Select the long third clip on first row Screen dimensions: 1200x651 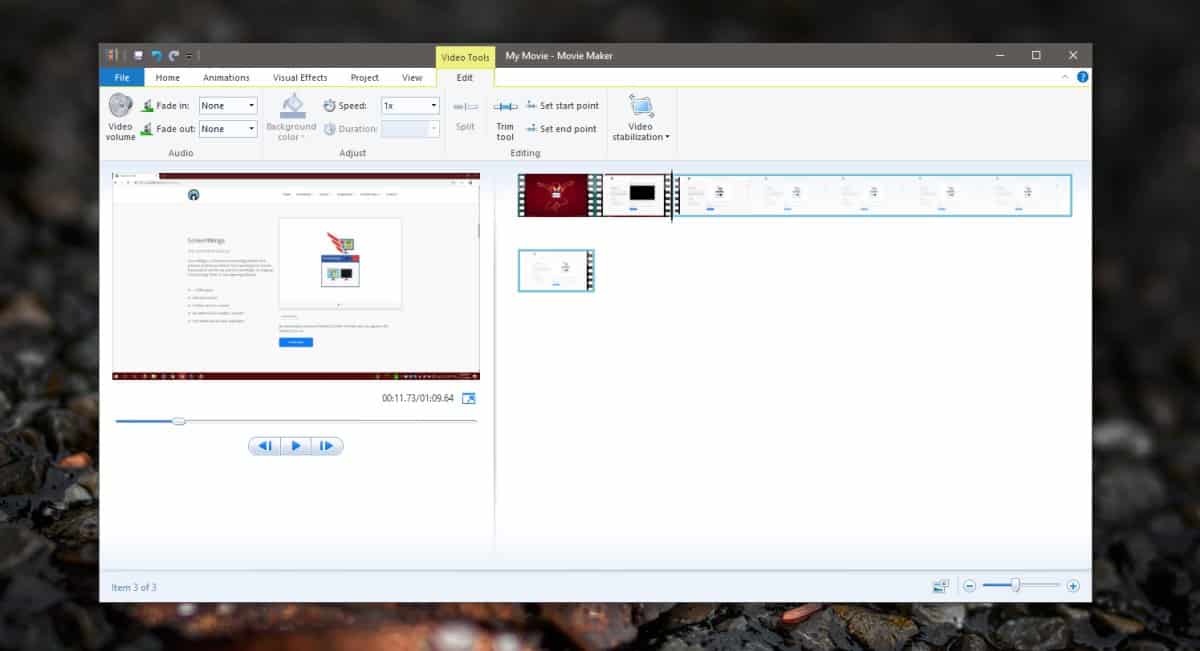[x=873, y=195]
